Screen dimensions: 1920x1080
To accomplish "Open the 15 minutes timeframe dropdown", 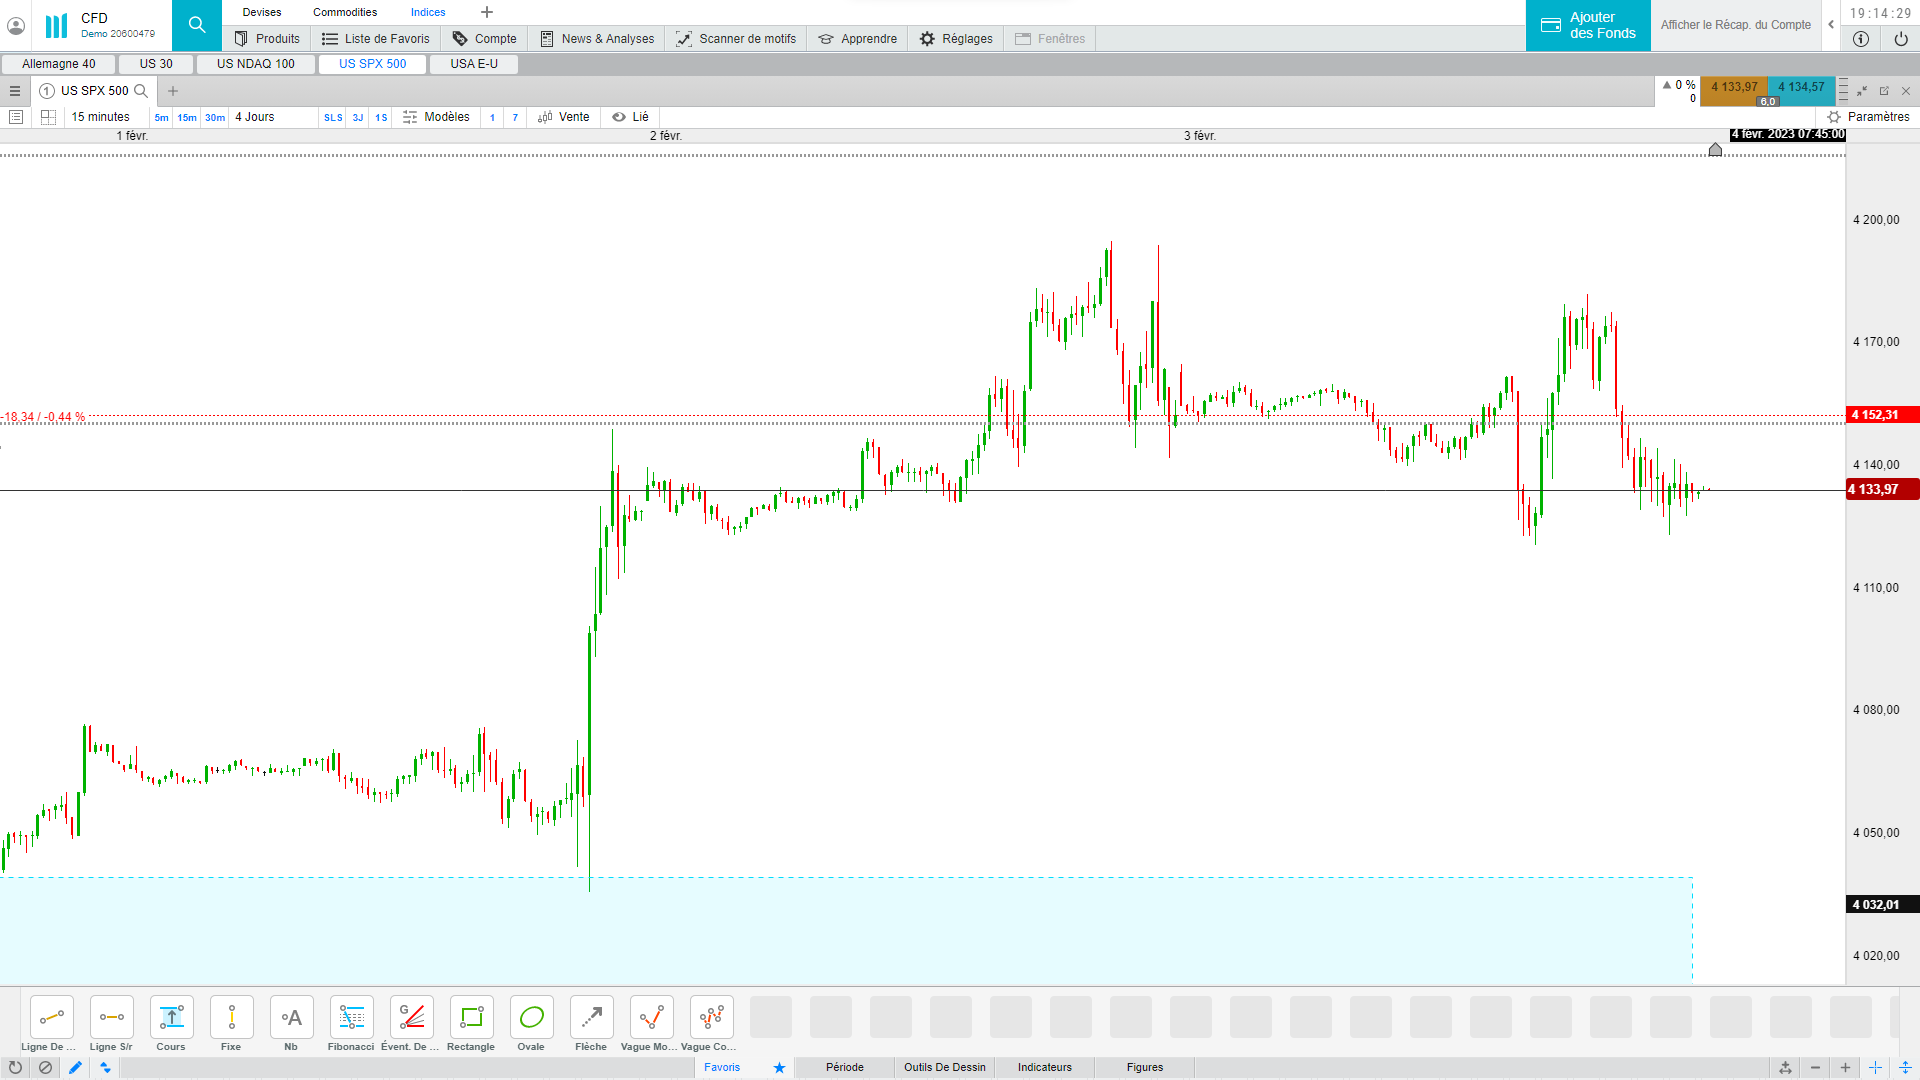I will tap(100, 117).
